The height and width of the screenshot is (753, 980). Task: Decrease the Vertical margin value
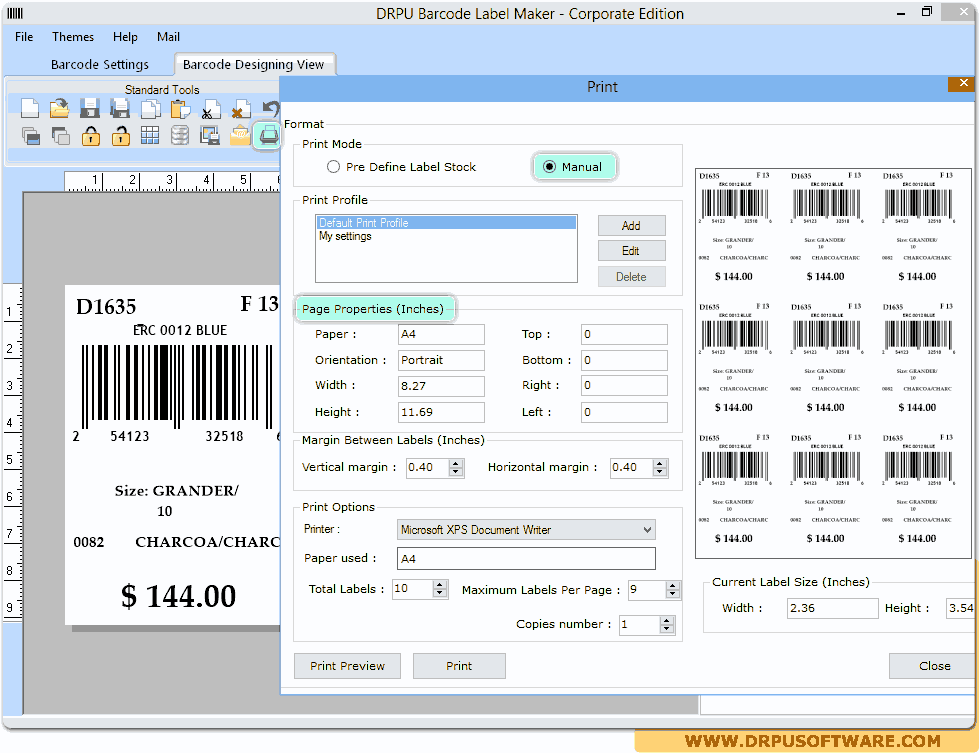coord(456,472)
